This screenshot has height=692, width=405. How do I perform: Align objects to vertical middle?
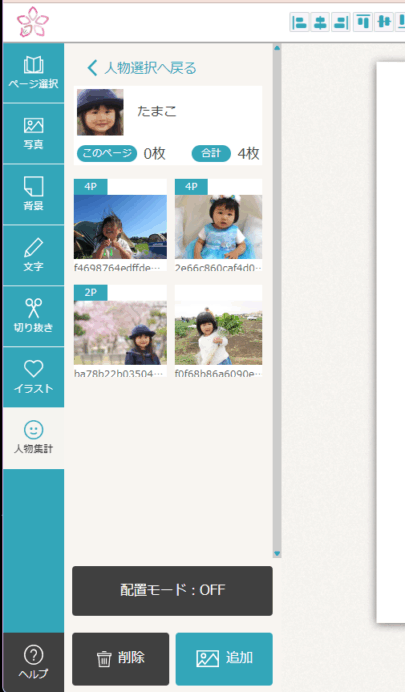[x=384, y=22]
